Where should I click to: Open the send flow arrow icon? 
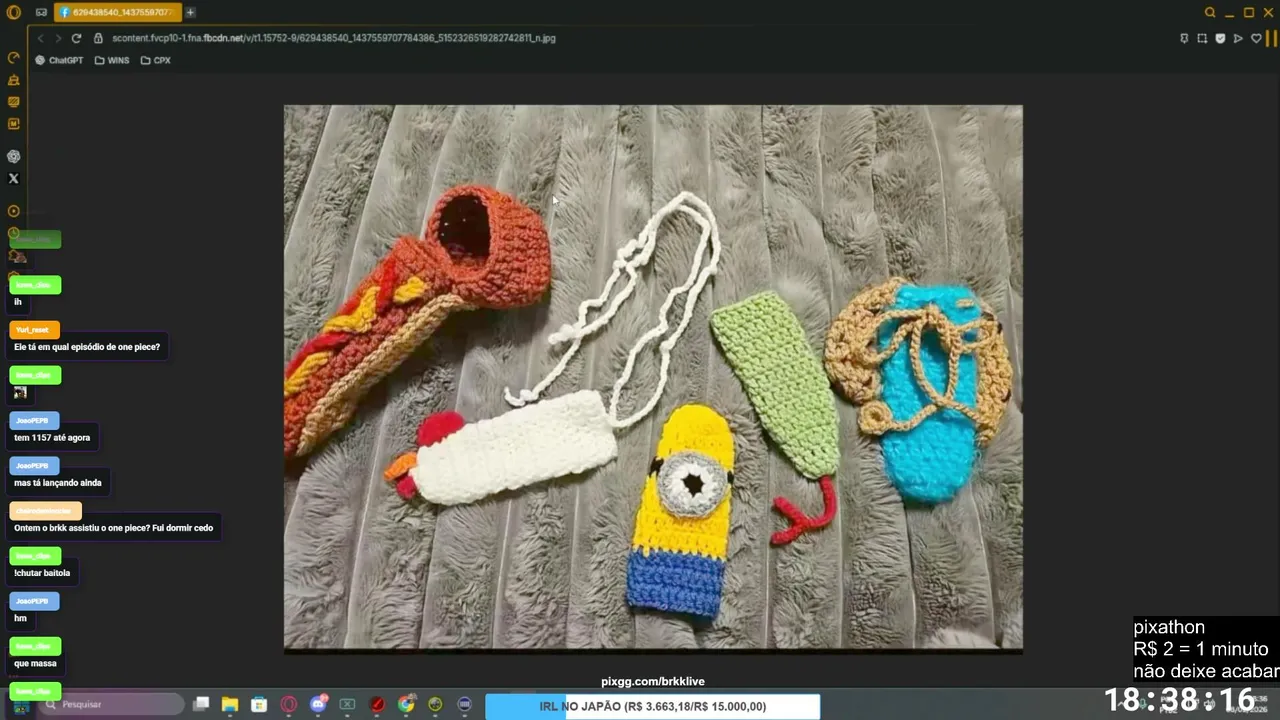[1238, 38]
